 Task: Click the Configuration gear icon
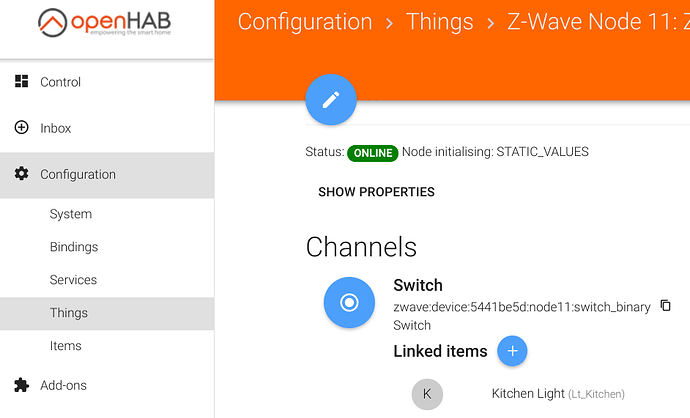22,174
